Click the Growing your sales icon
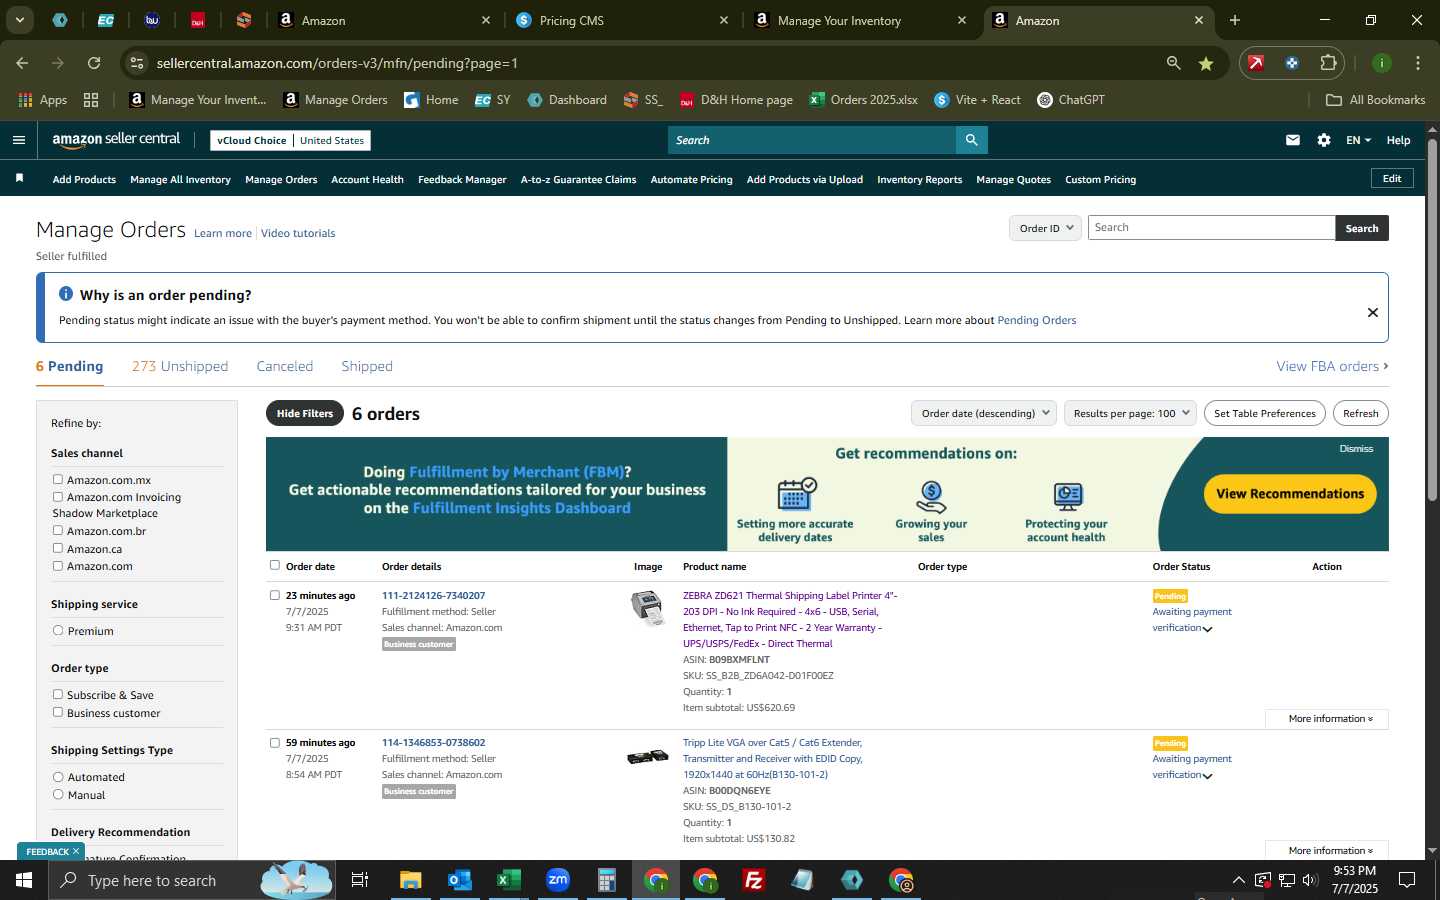The width and height of the screenshot is (1440, 900). tap(931, 497)
